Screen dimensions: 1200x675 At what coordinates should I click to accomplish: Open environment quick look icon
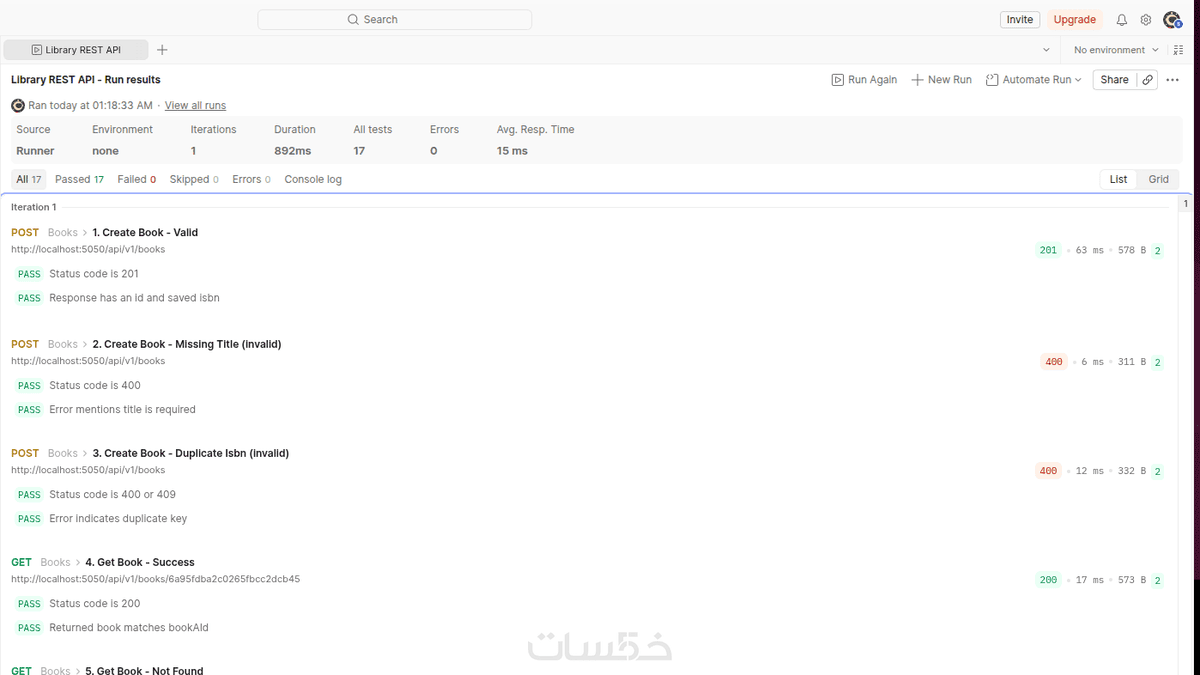(x=1178, y=50)
